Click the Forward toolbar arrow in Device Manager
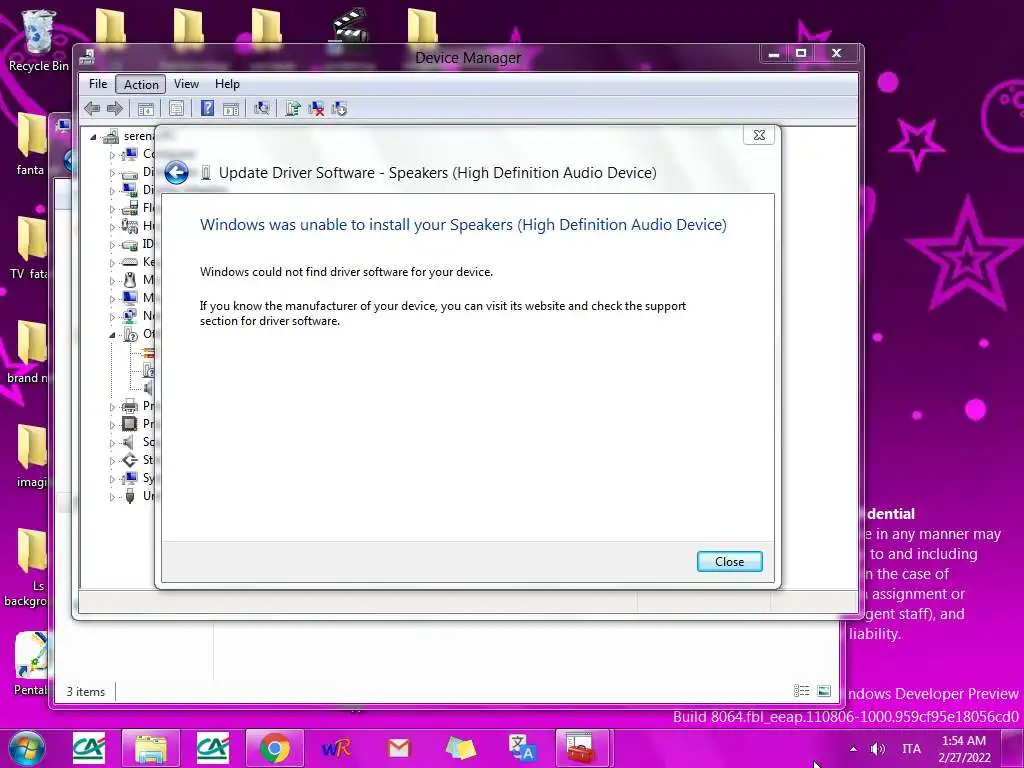 [114, 108]
